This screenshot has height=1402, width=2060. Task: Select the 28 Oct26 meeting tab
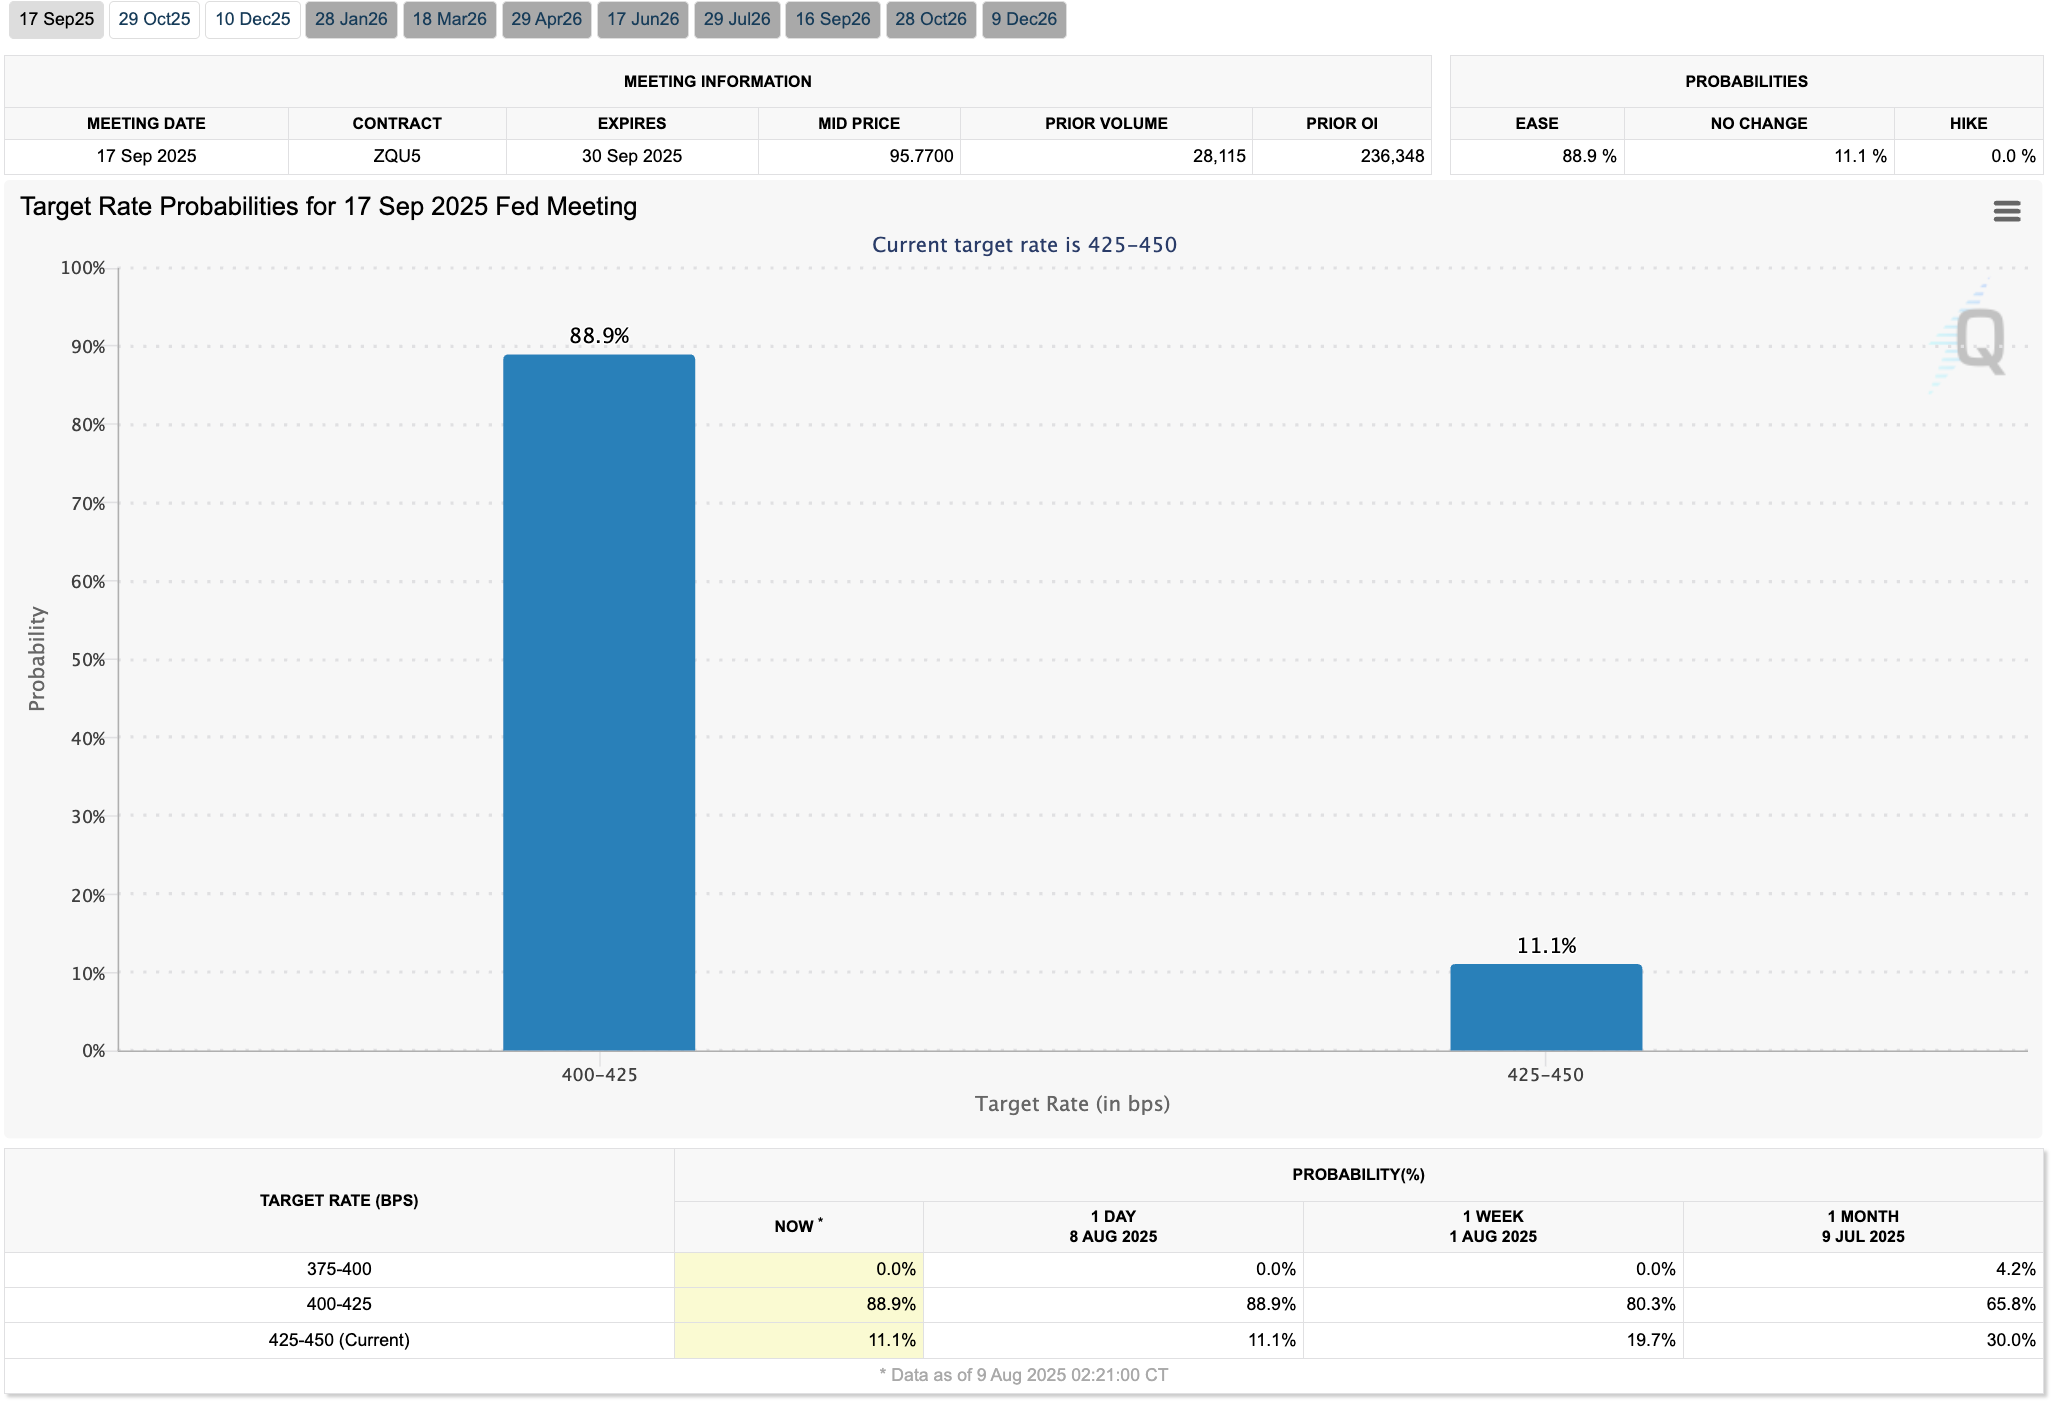930,19
